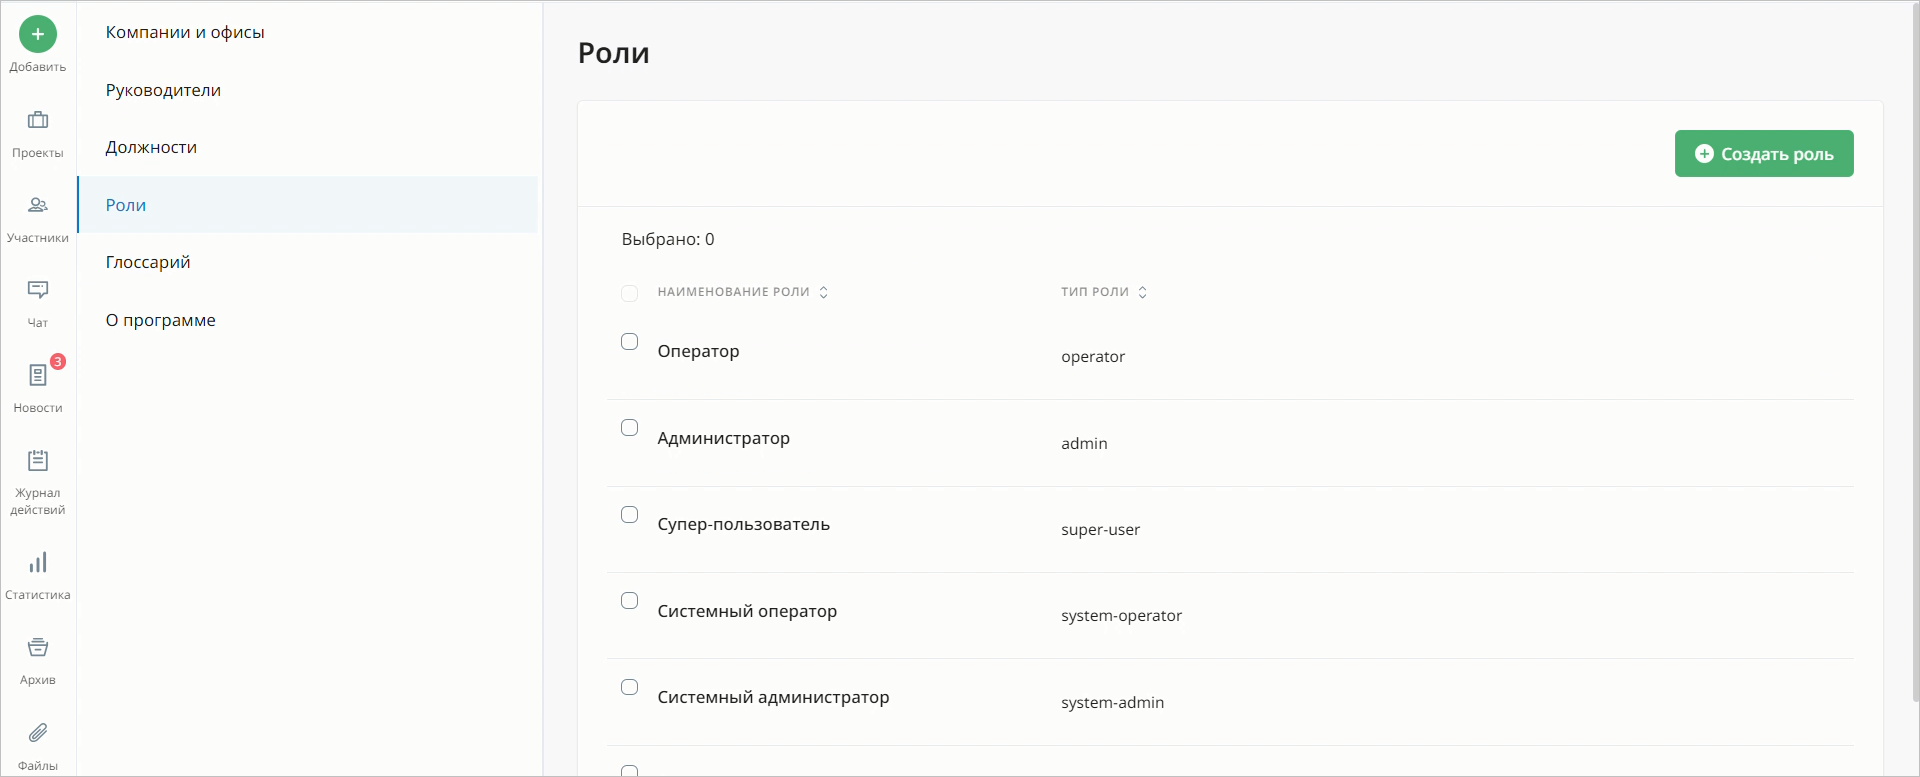Open the Проекты section icon
Screen dimensions: 1920x777
tap(37, 122)
